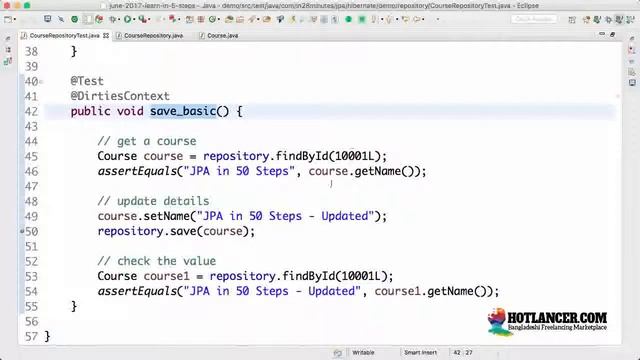This screenshot has width=640, height=360.
Task: Click the green square toolbar icon
Action: 362,19
